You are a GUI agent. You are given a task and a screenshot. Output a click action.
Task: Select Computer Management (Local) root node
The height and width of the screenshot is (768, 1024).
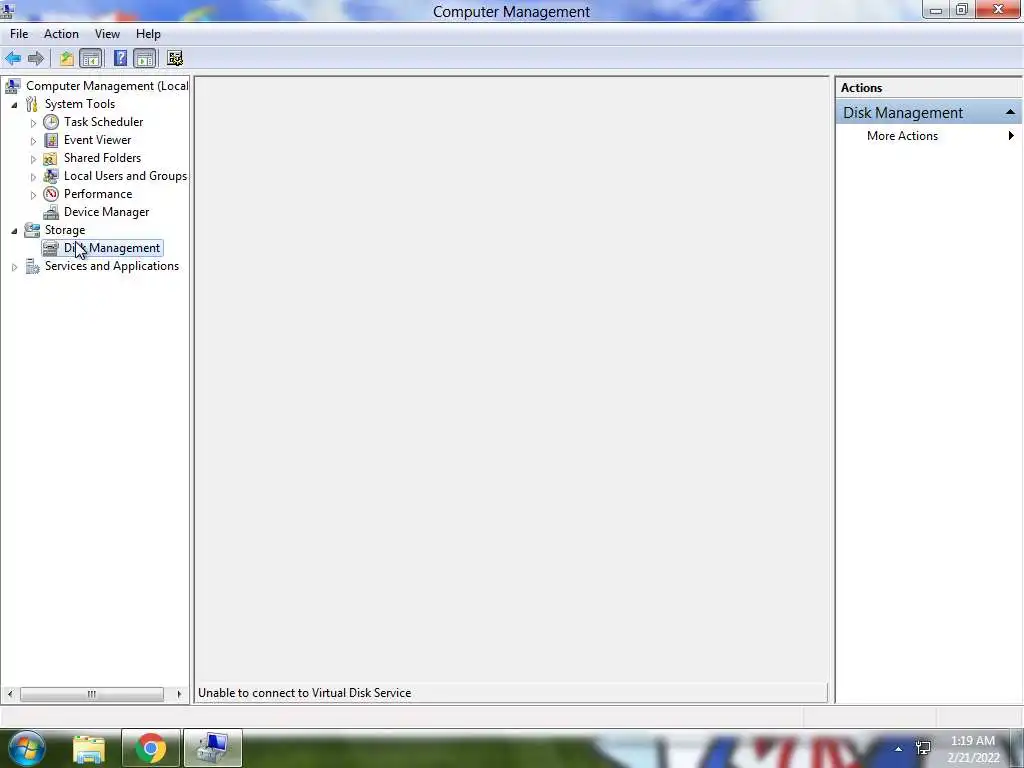107,86
